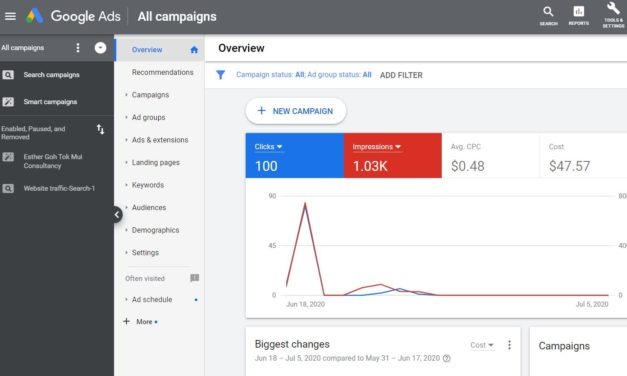
Task: Collapse the navigation panel with the chevron button
Action: [116, 215]
